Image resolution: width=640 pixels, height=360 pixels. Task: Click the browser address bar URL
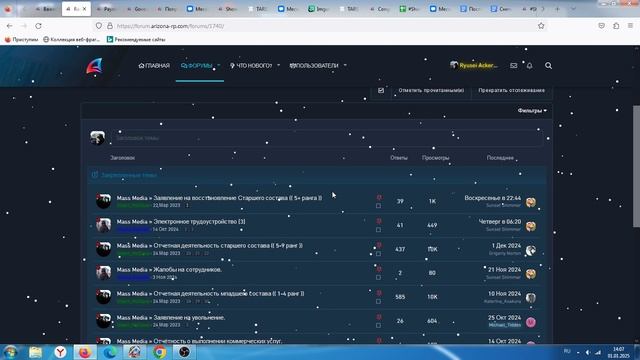coord(170,26)
